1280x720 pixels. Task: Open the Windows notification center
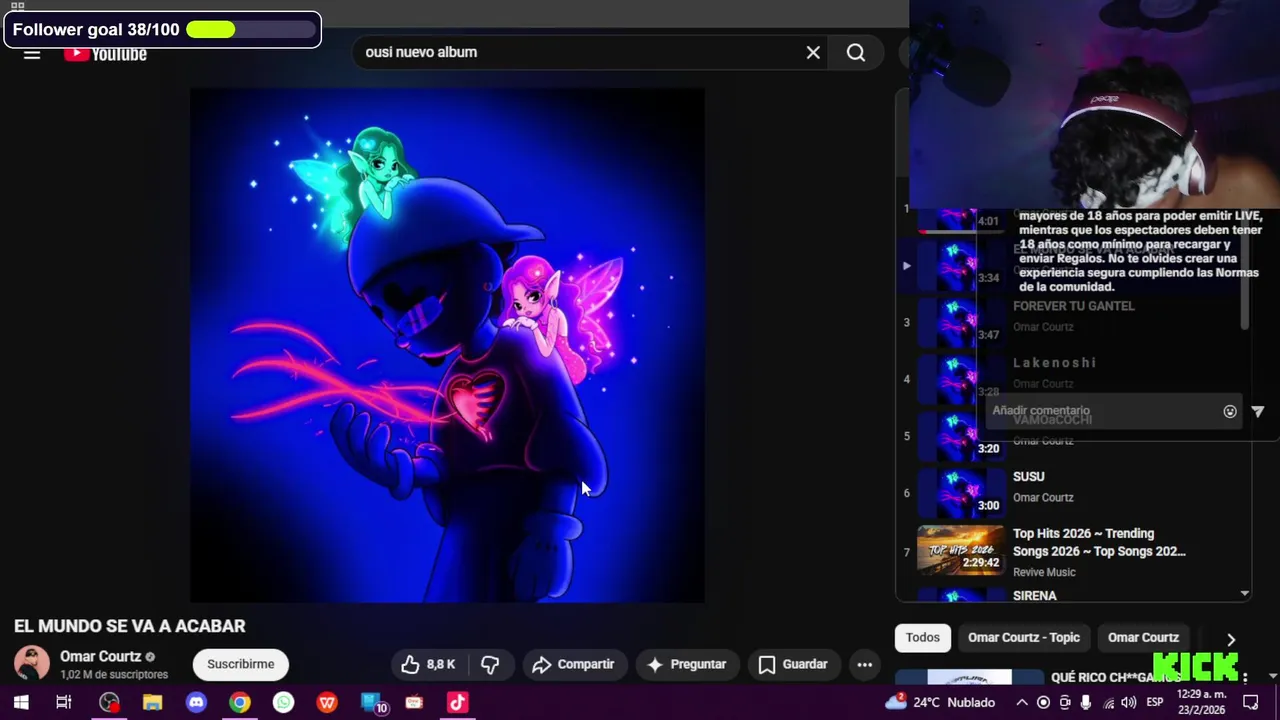click(1251, 702)
